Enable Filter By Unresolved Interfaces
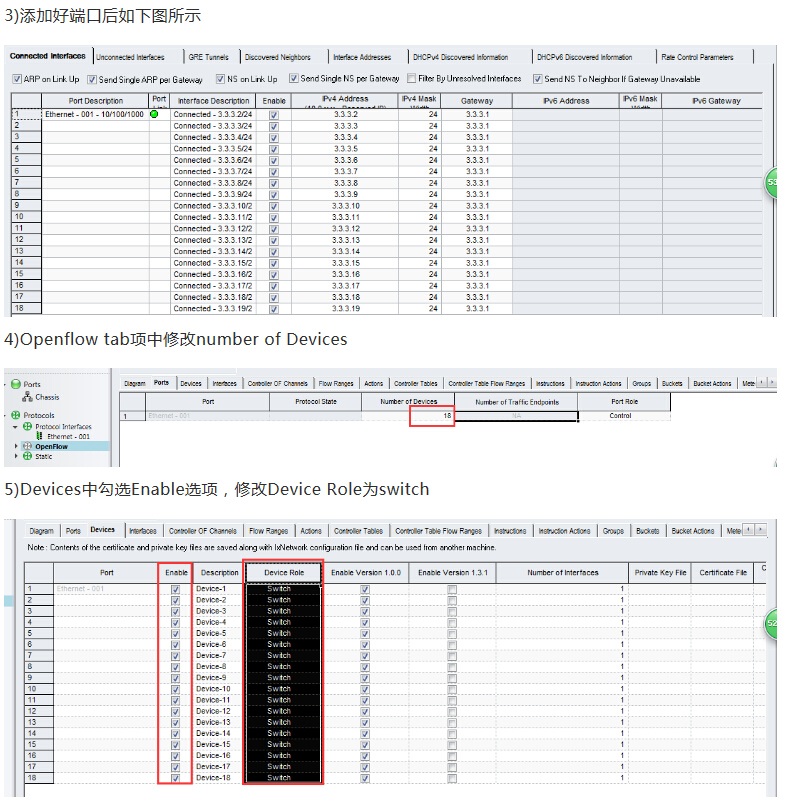Viewport: 787px width, 805px height. (411, 79)
